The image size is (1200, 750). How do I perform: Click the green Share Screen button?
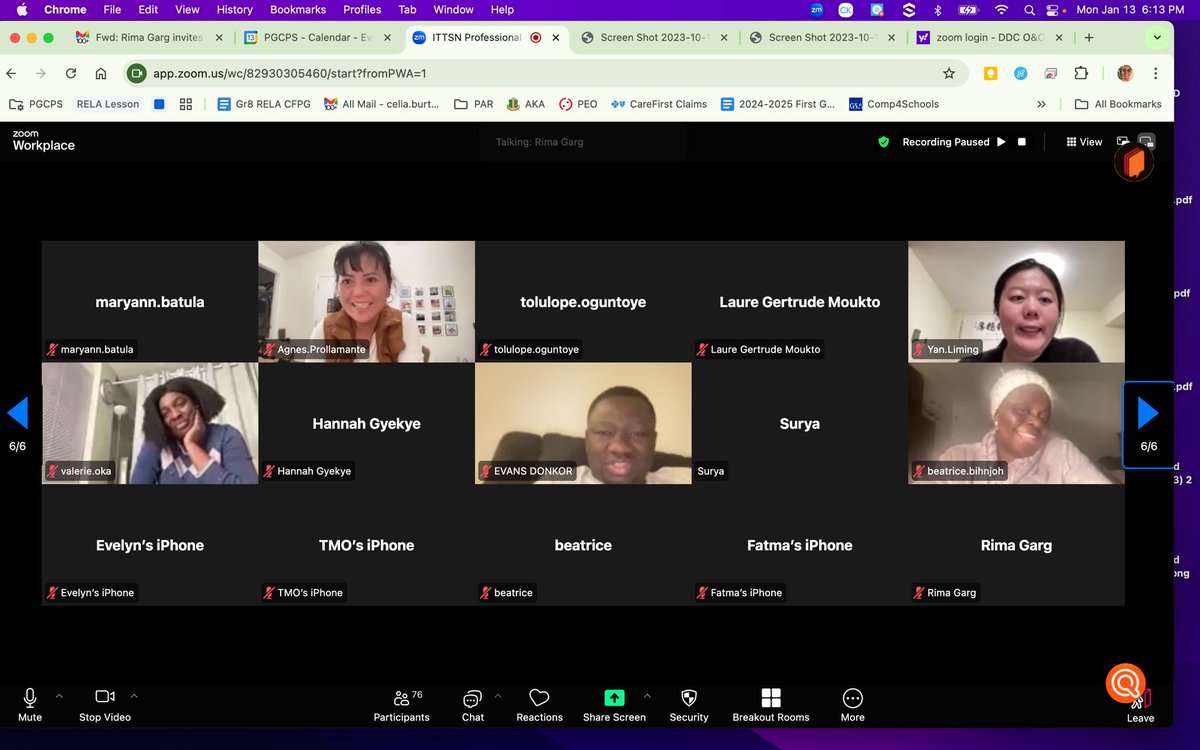pyautogui.click(x=614, y=704)
